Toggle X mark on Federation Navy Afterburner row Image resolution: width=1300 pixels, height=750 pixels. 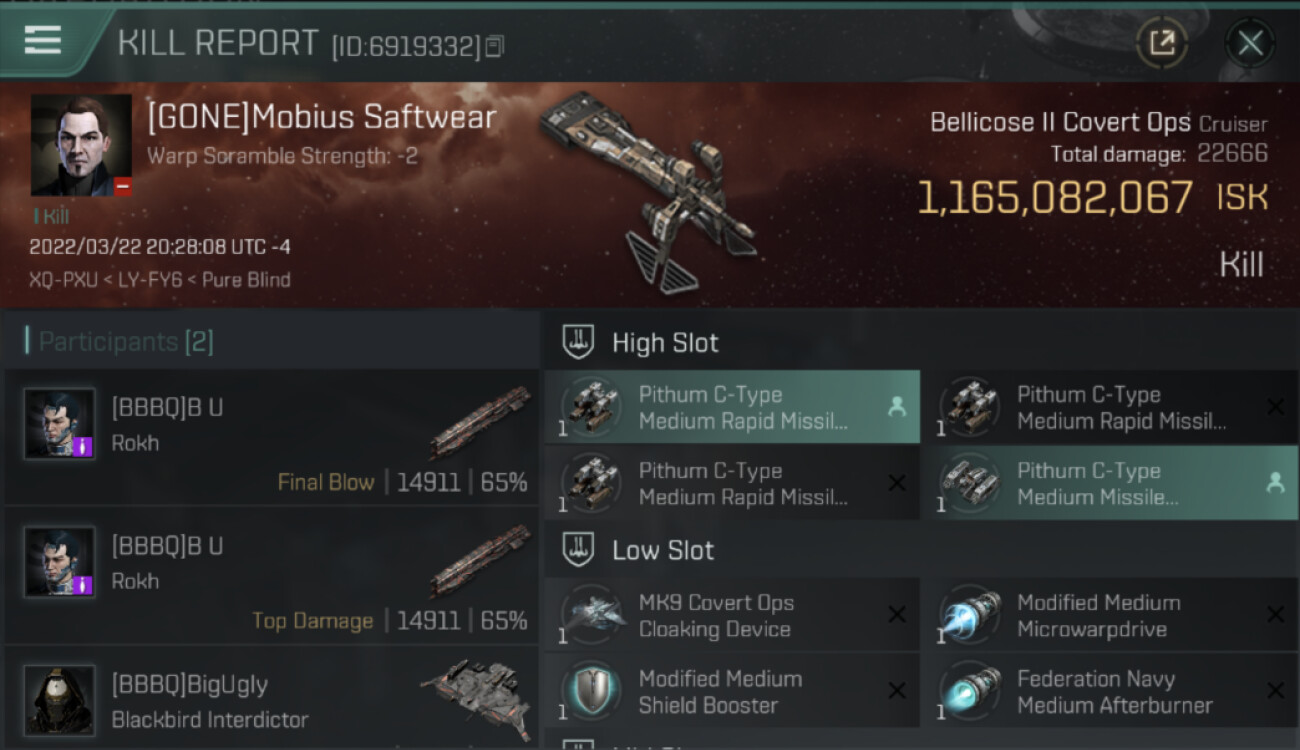coord(1275,691)
